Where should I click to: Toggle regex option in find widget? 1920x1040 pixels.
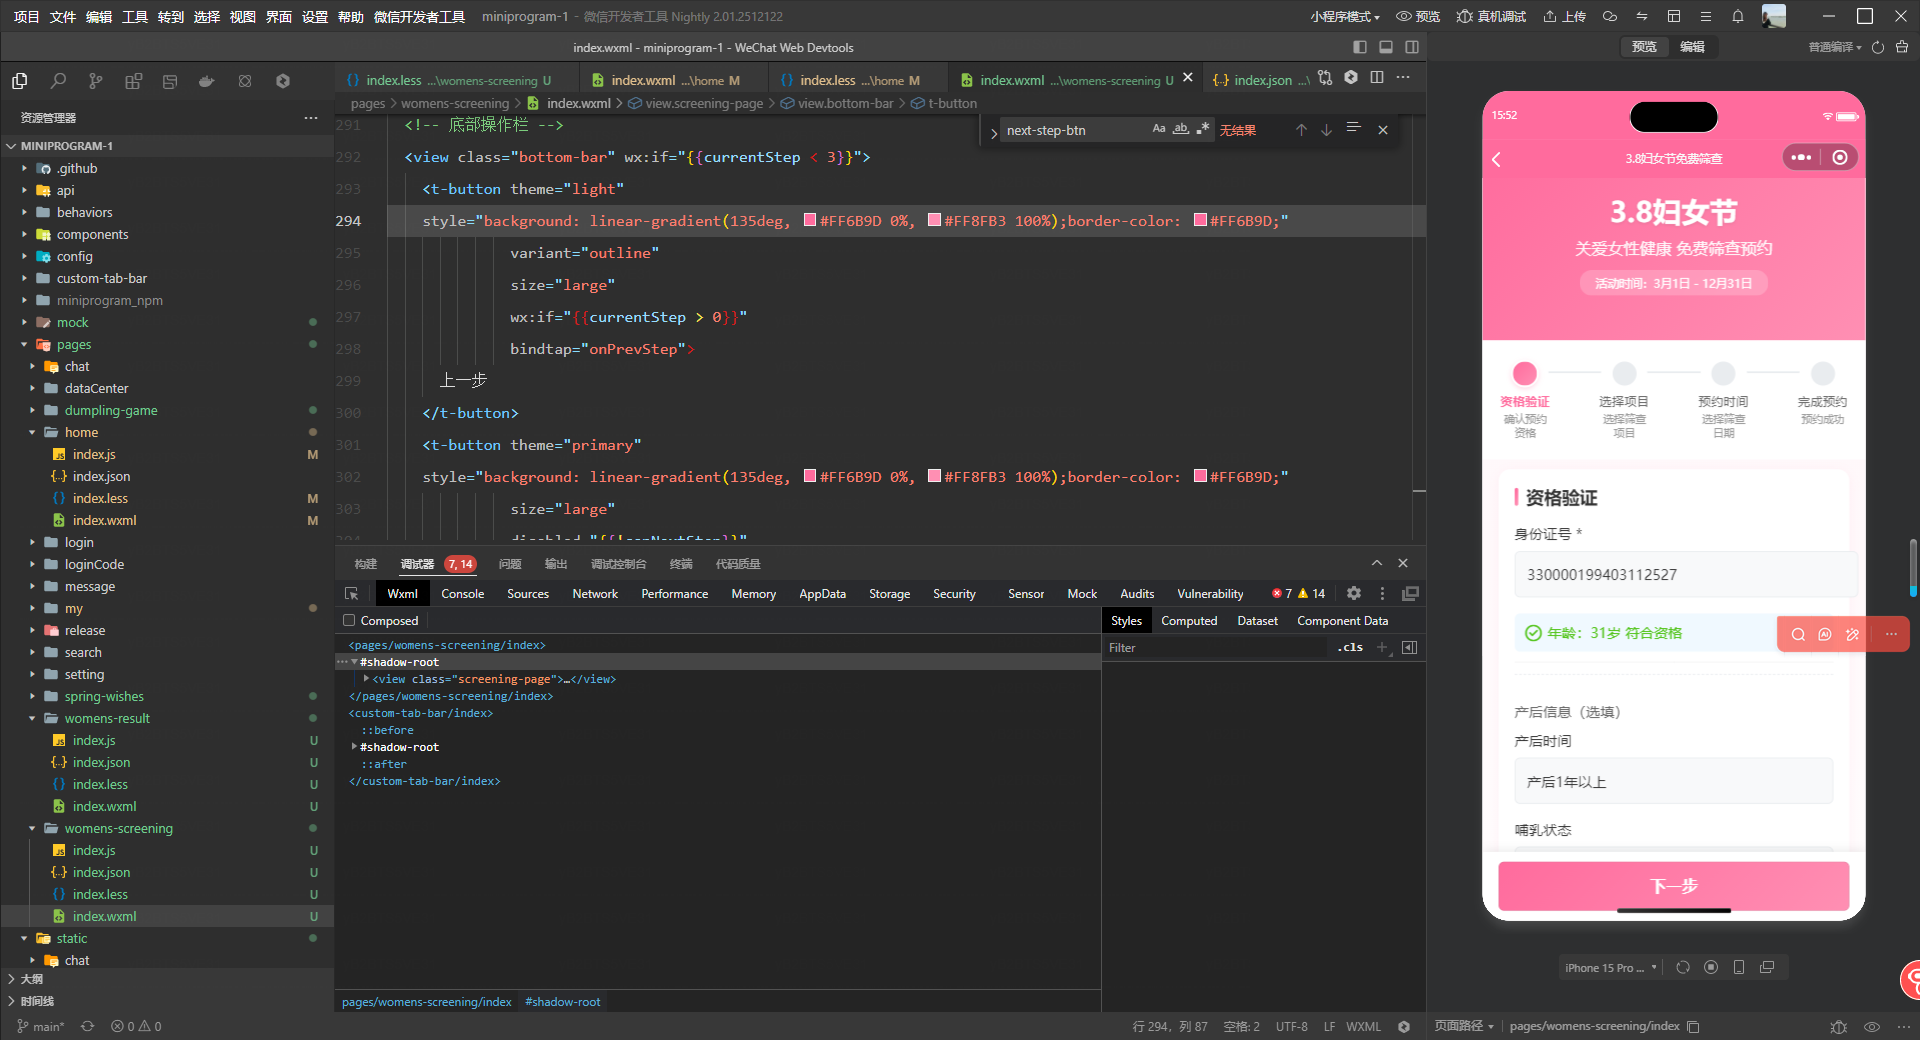pyautogui.click(x=1203, y=129)
